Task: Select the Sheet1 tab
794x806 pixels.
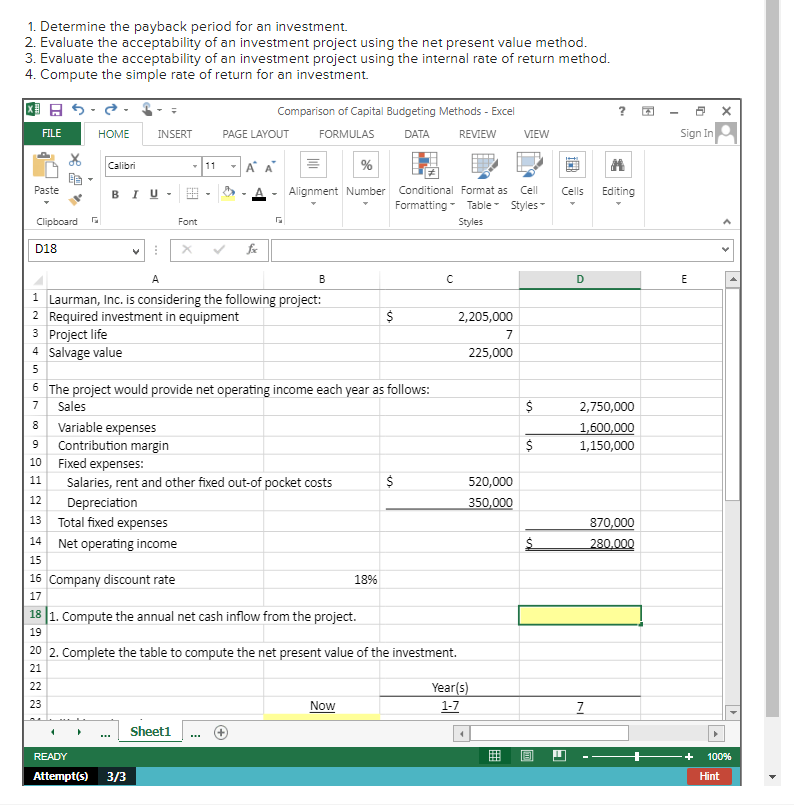Action: (x=150, y=731)
